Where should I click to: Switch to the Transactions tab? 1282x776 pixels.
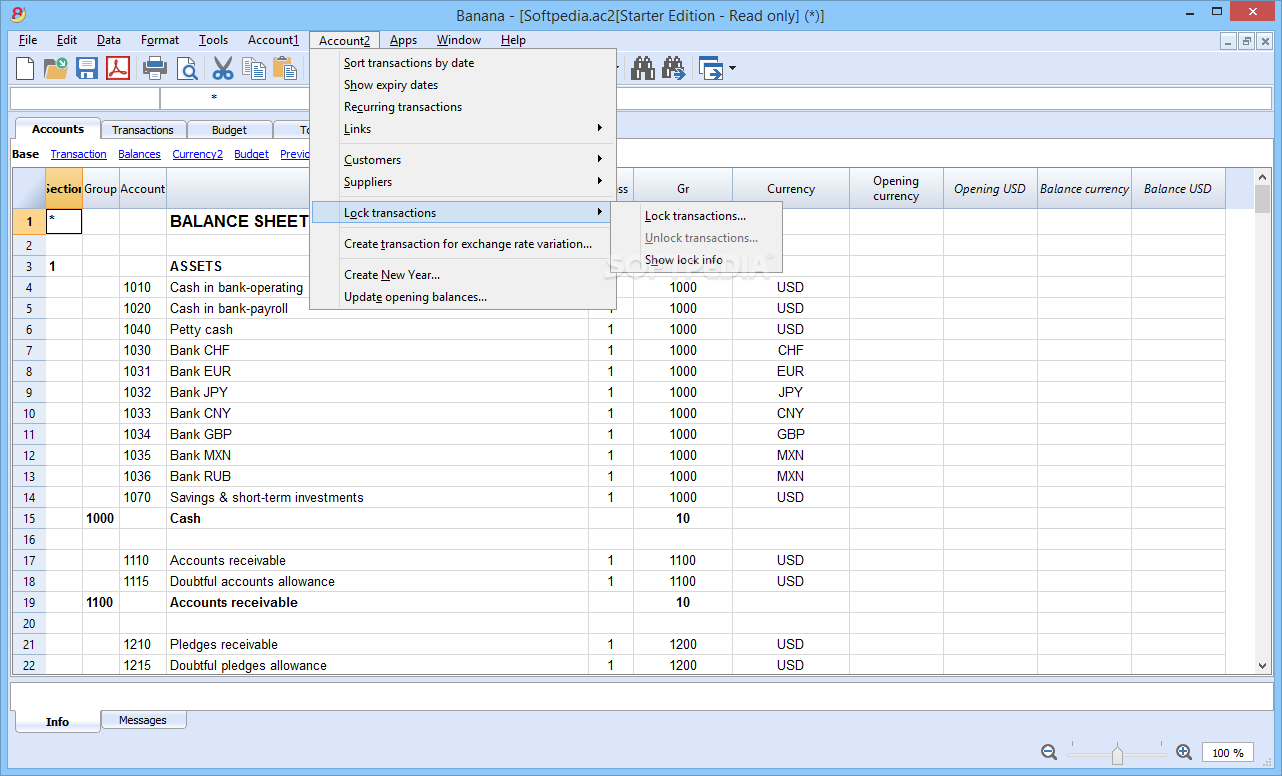pos(142,130)
